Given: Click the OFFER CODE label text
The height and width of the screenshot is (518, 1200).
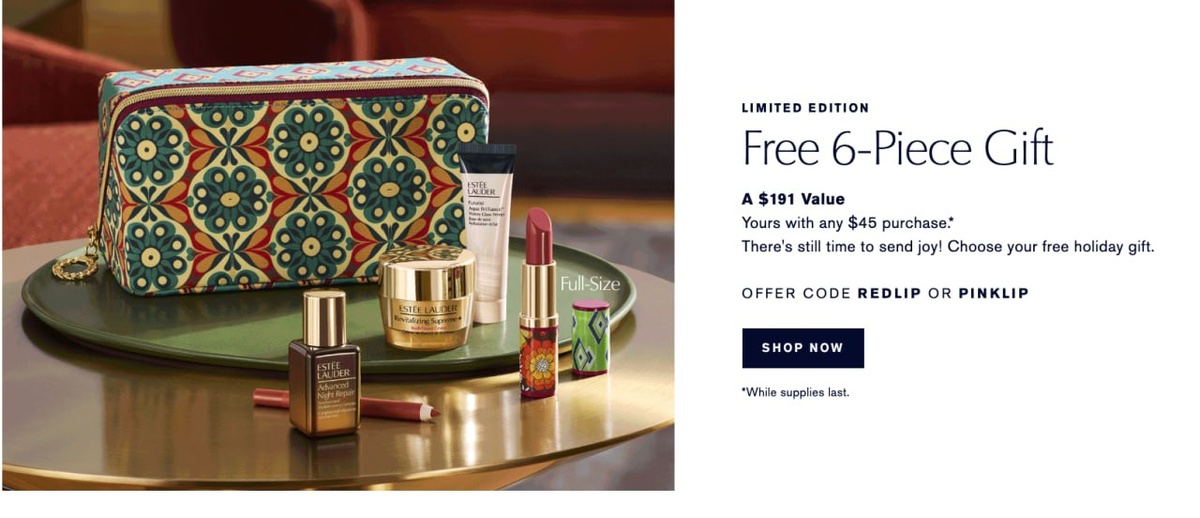Looking at the screenshot, I should coord(796,293).
